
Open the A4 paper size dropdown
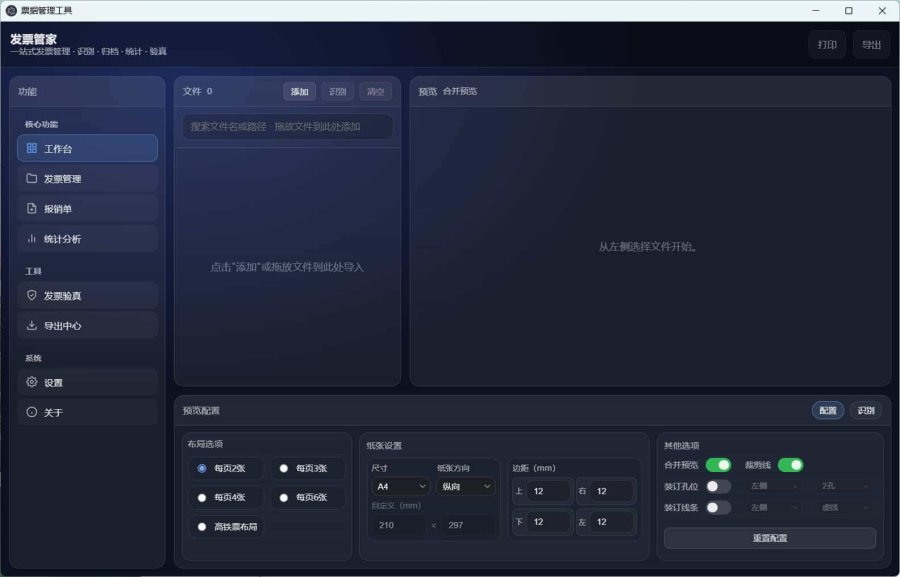pos(400,487)
